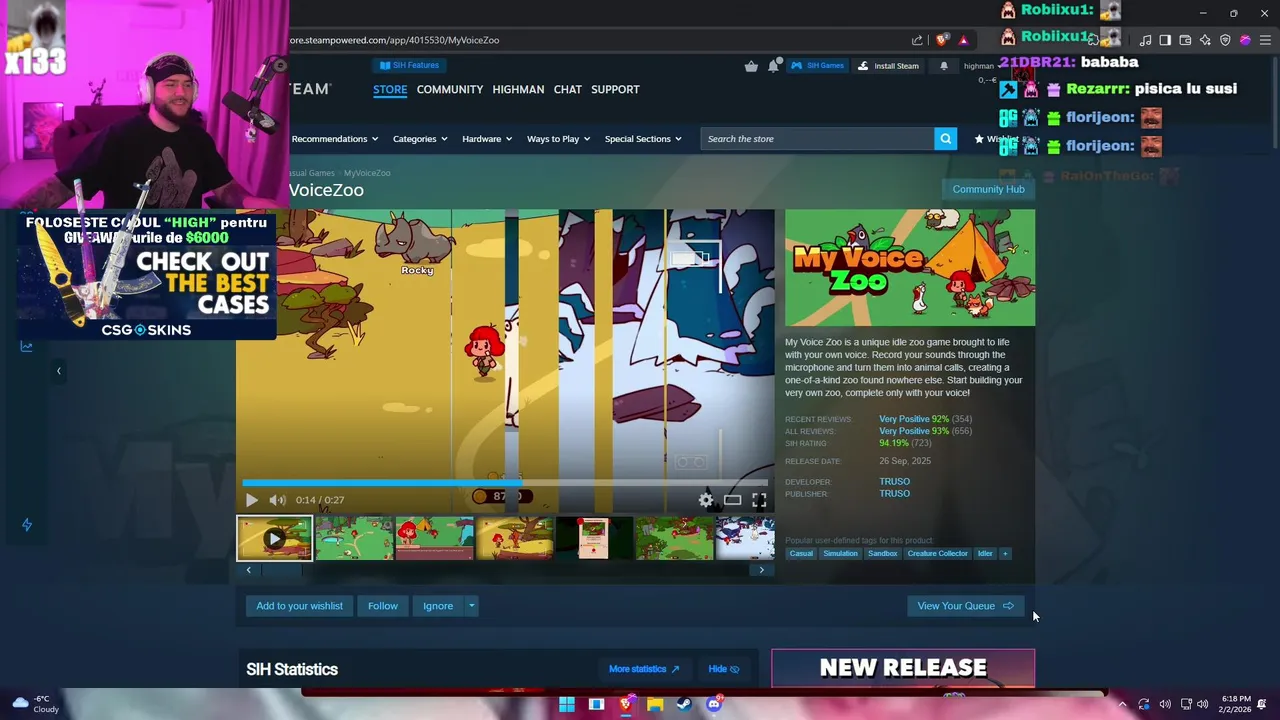Screen dimensions: 1280x720
Task: Open the Community Hub
Action: (x=988, y=189)
